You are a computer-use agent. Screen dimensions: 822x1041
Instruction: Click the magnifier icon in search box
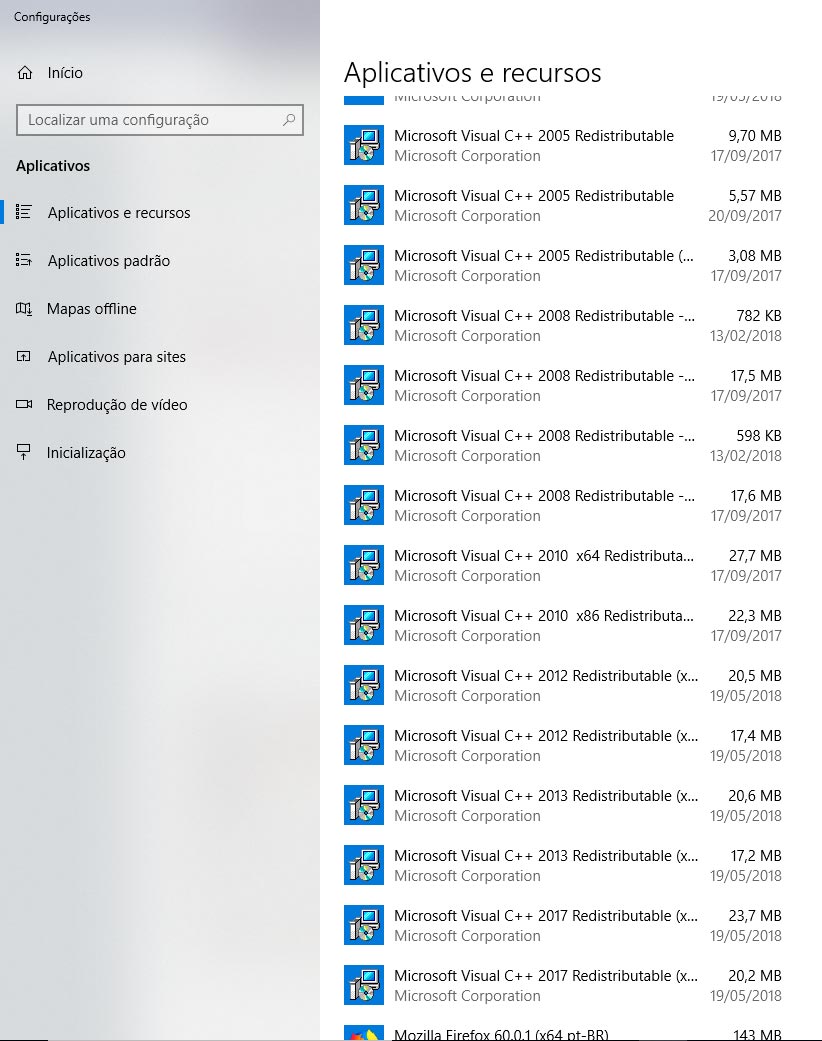289,120
